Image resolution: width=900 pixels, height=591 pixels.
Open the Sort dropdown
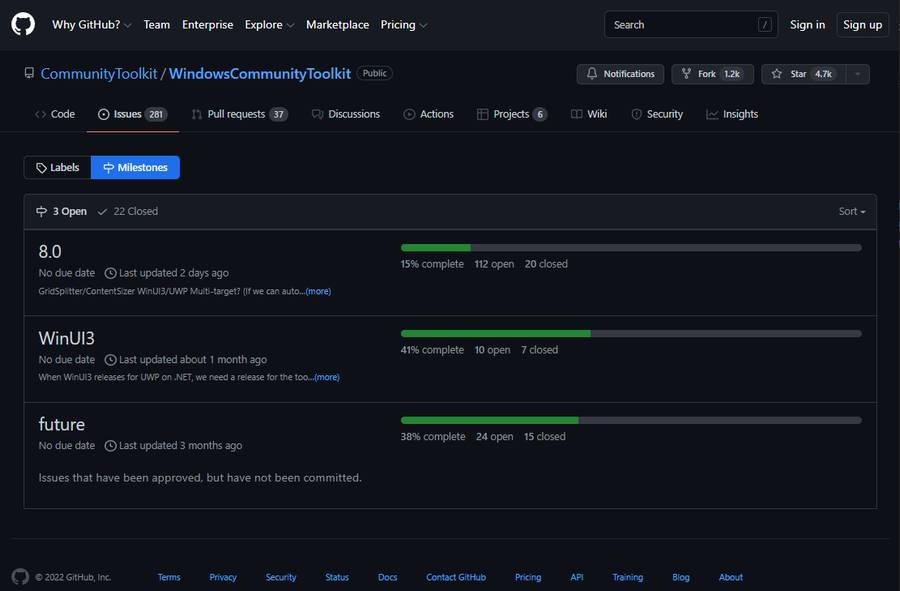click(x=852, y=211)
